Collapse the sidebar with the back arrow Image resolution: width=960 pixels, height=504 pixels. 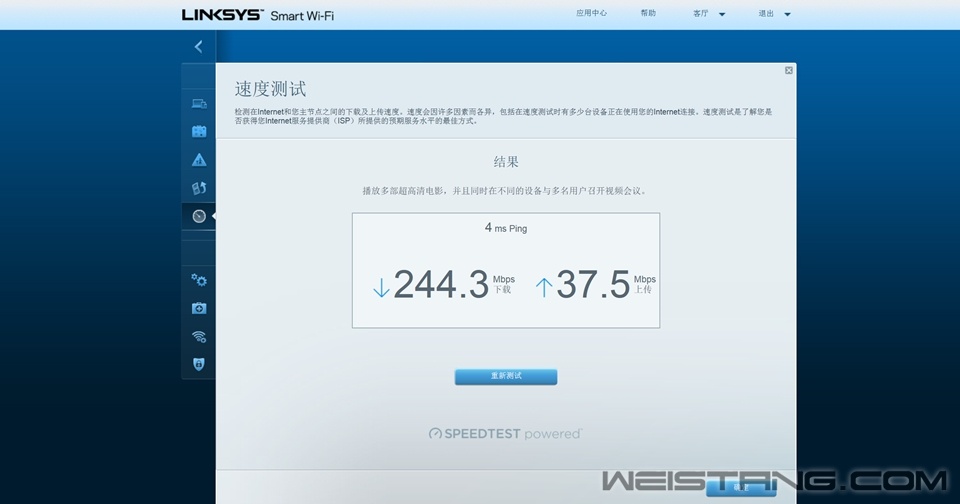[x=198, y=47]
